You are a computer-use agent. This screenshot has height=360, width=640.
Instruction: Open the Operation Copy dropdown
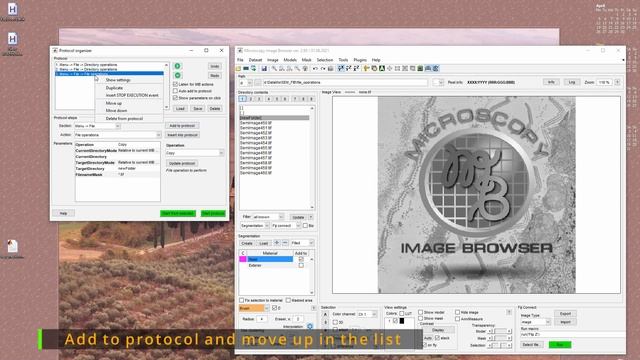pyautogui.click(x=195, y=153)
